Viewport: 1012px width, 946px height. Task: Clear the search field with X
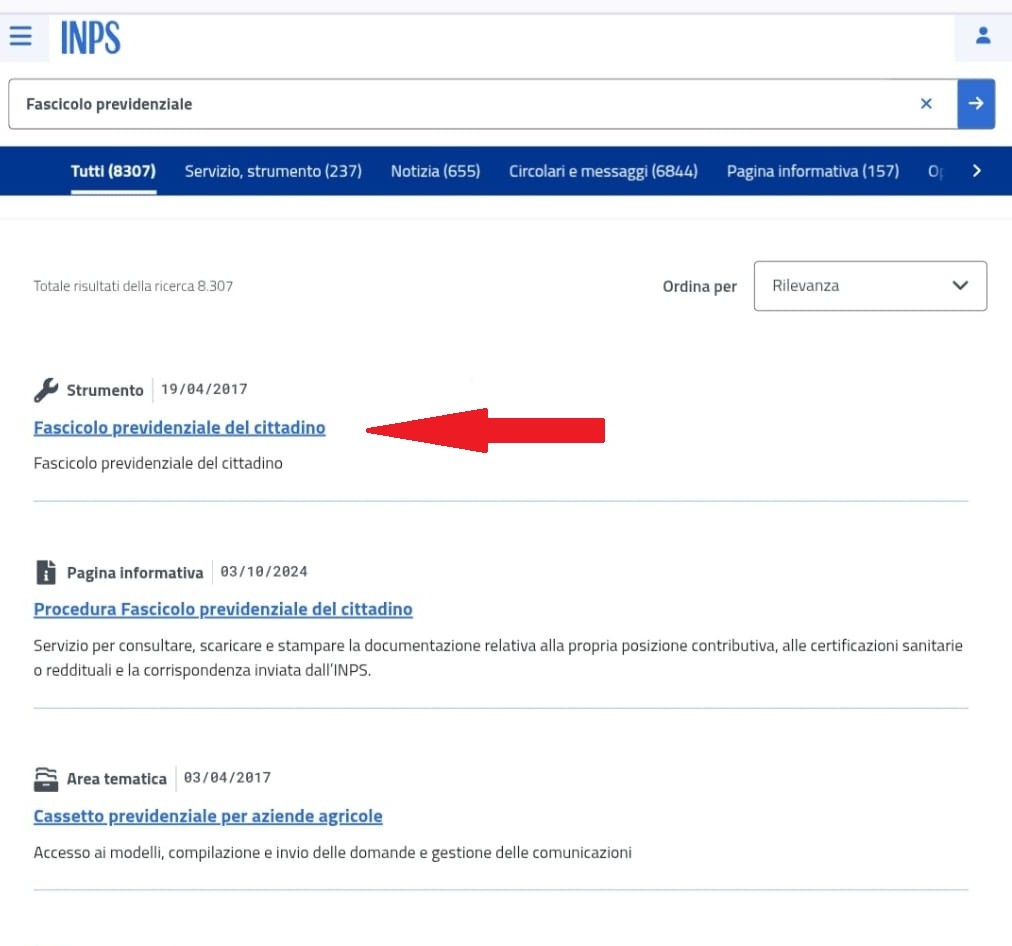pos(926,104)
